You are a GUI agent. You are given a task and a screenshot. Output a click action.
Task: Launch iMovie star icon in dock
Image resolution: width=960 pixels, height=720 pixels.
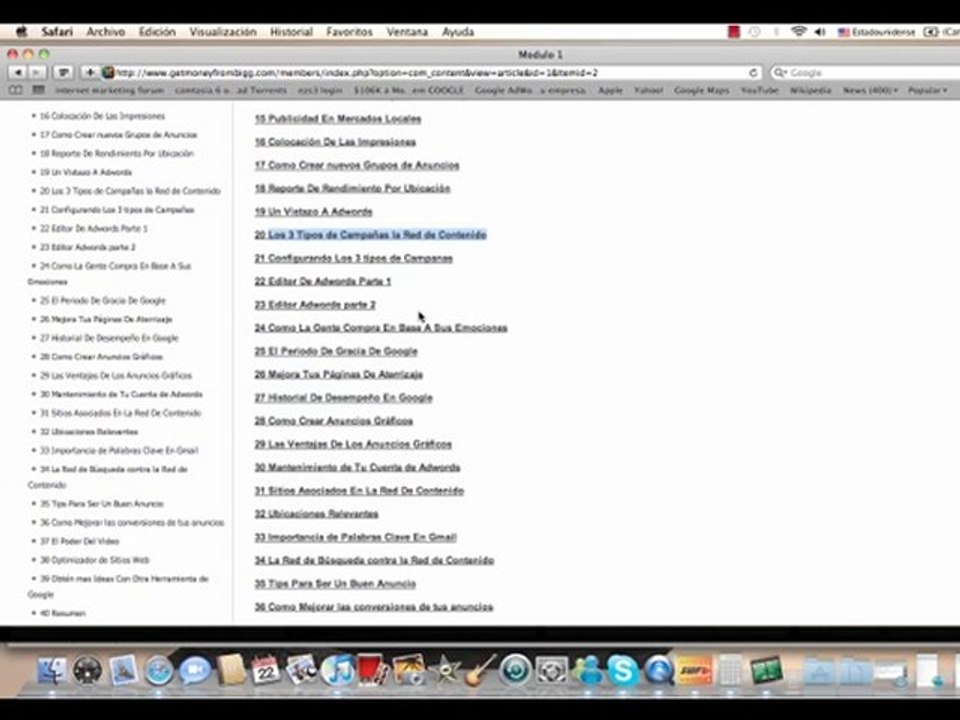click(444, 671)
